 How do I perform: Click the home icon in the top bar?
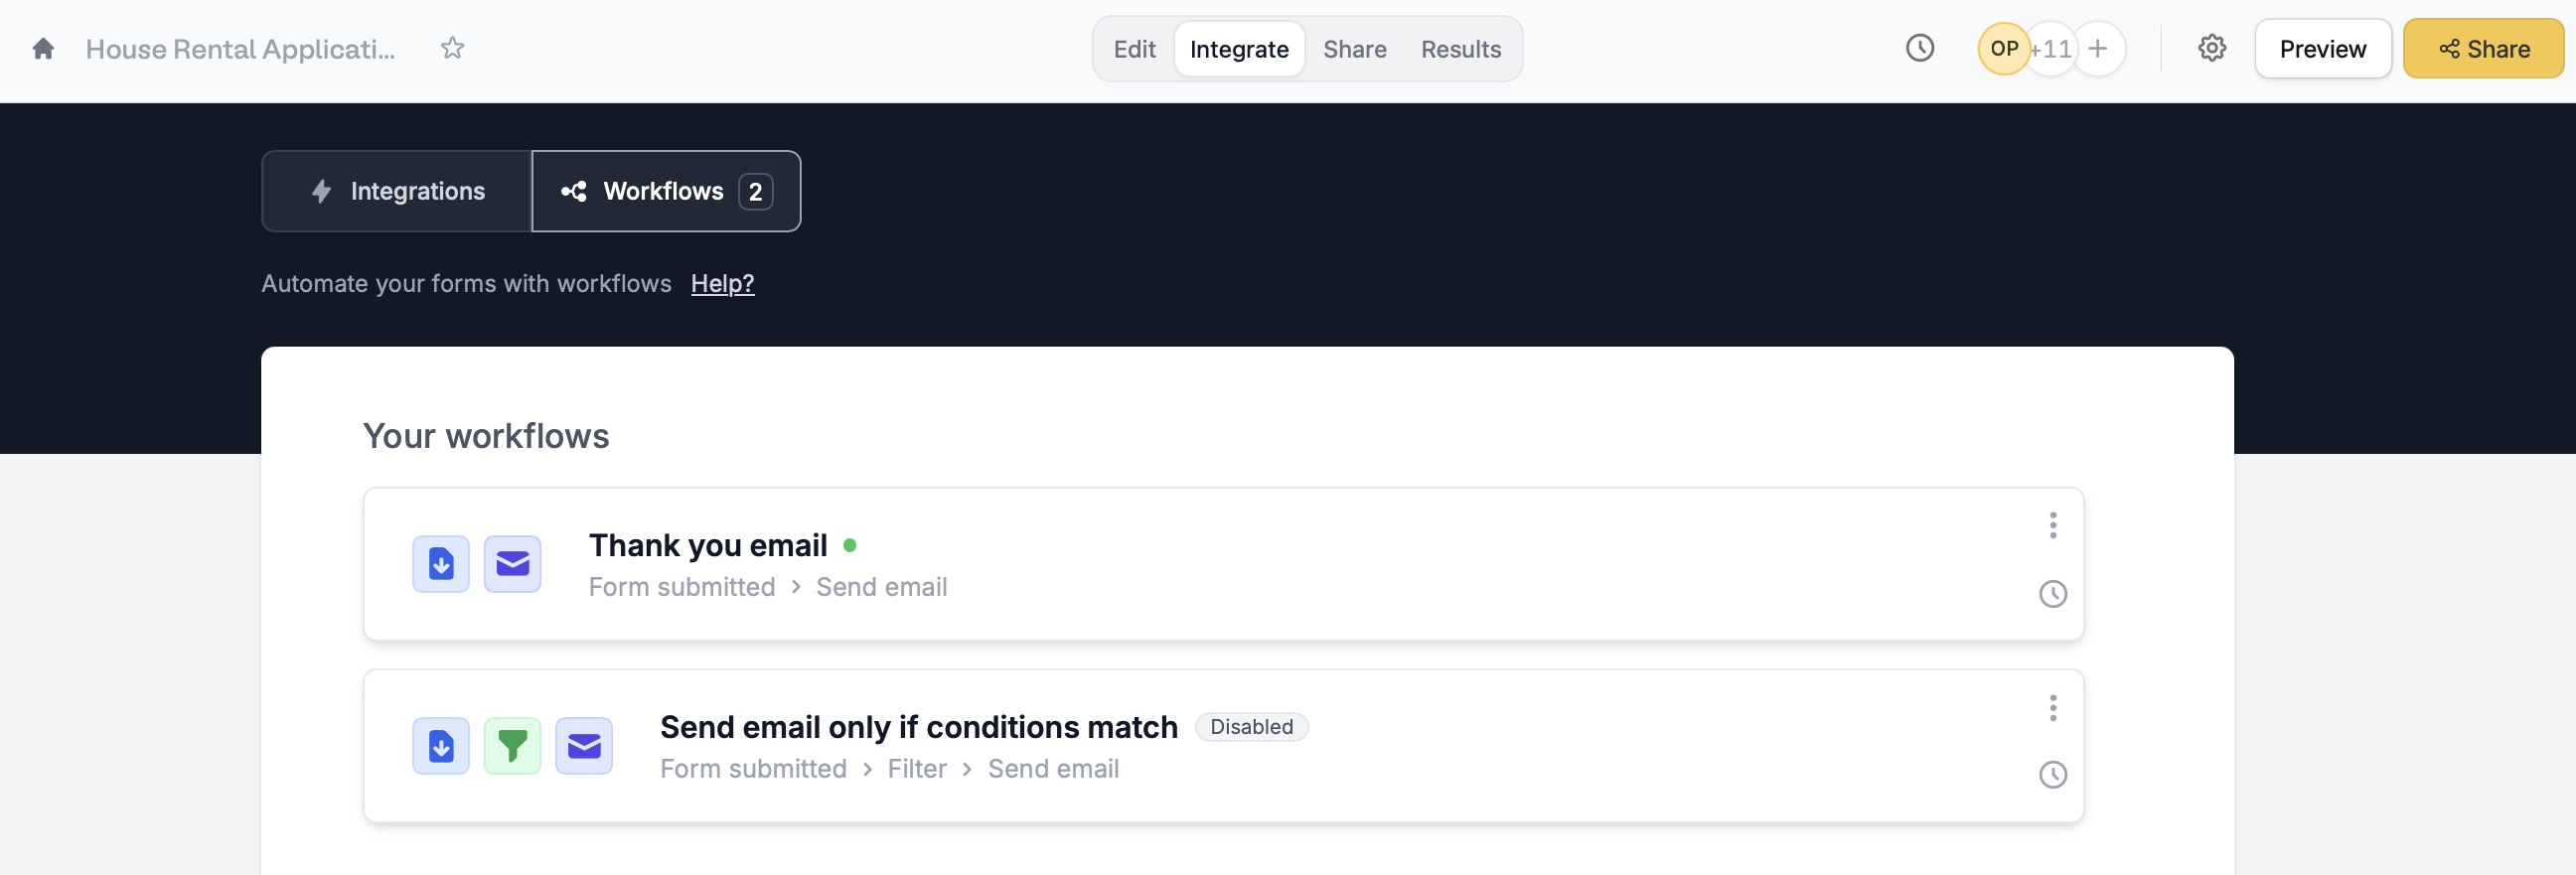[42, 47]
